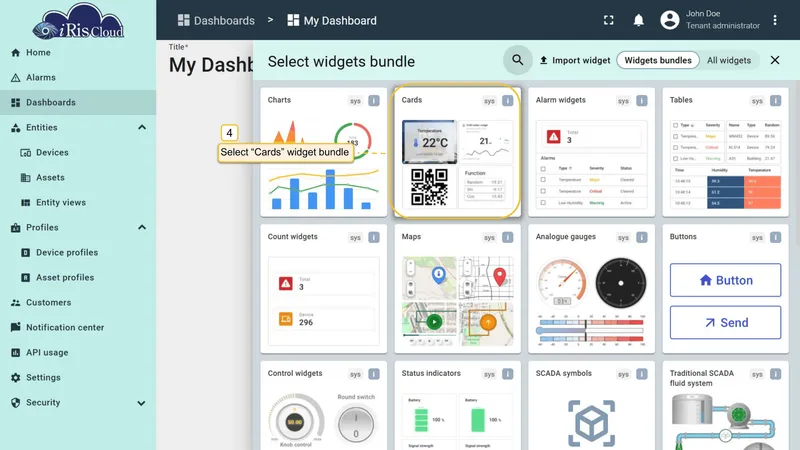The width and height of the screenshot is (800, 450).
Task: Click the iRisCloud logo
Action: point(78,21)
